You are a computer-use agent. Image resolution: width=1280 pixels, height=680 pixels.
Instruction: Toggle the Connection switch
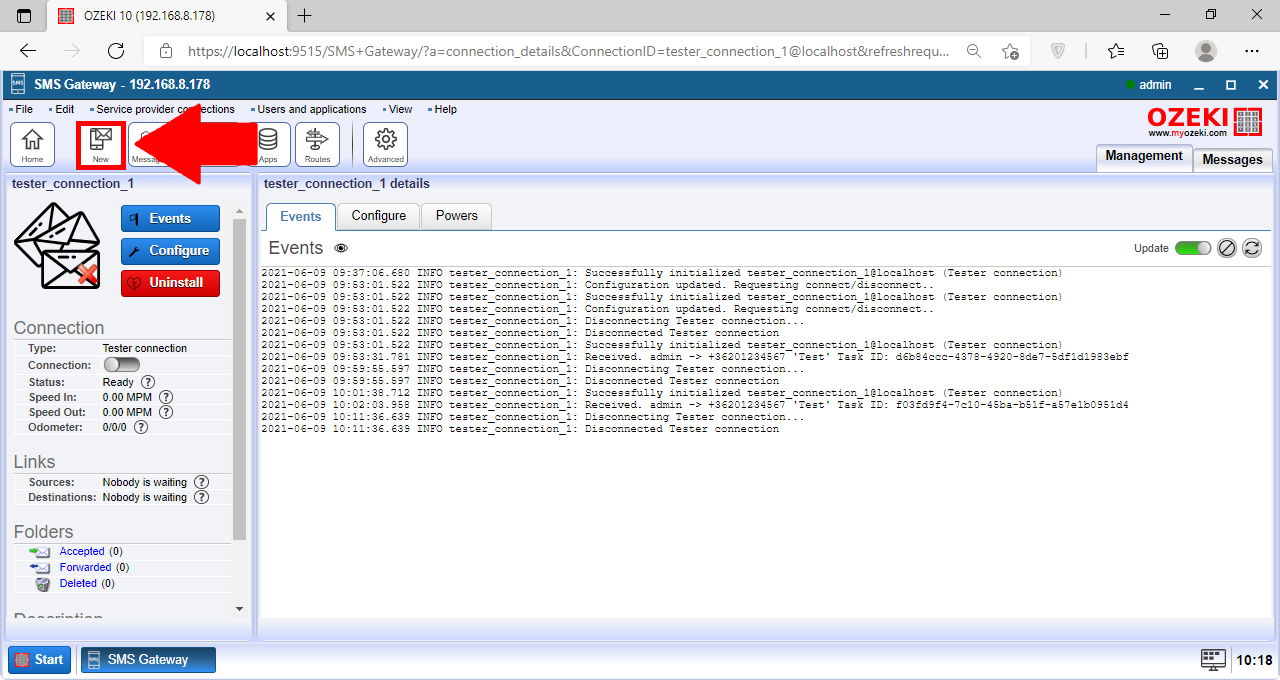tap(122, 365)
